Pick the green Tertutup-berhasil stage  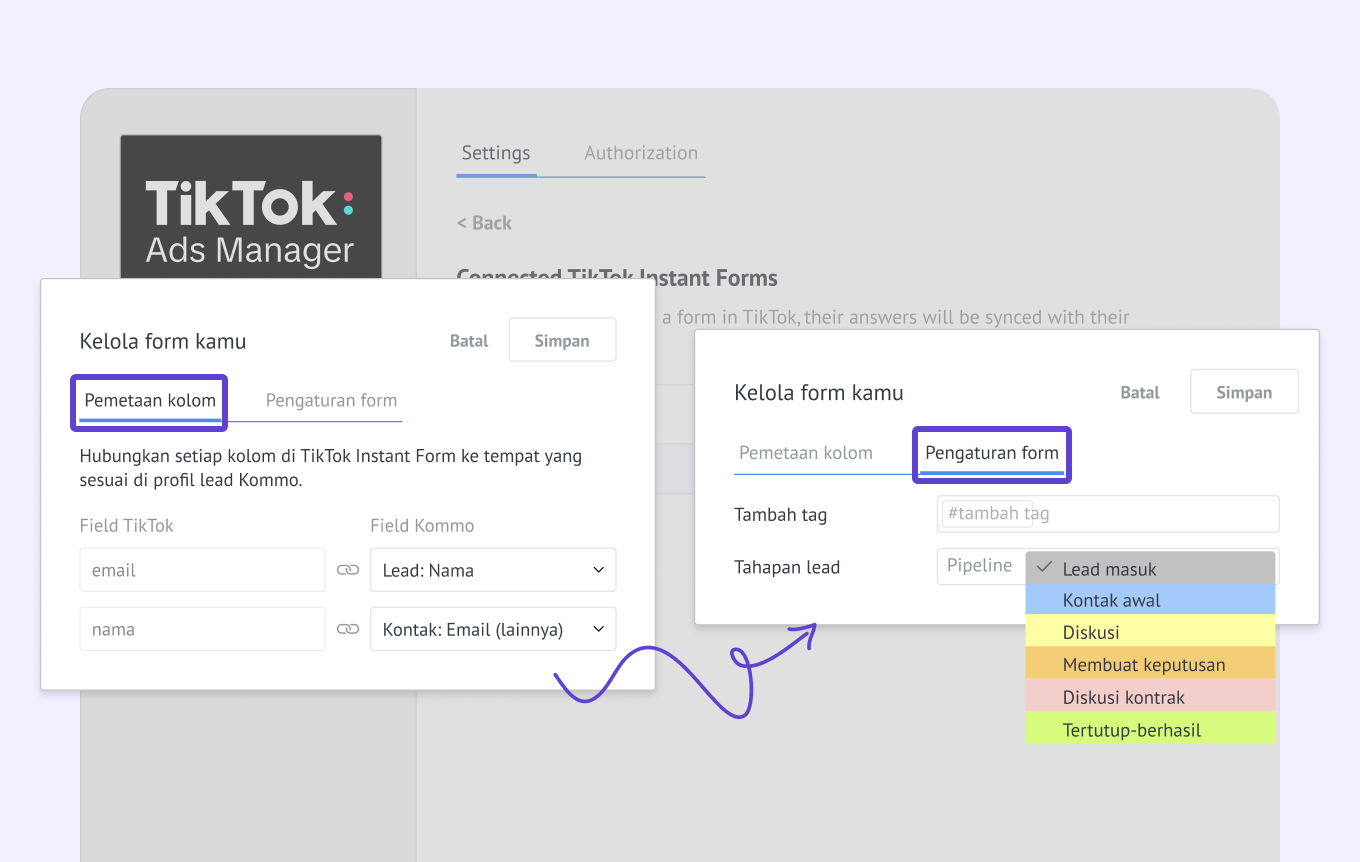point(1150,730)
